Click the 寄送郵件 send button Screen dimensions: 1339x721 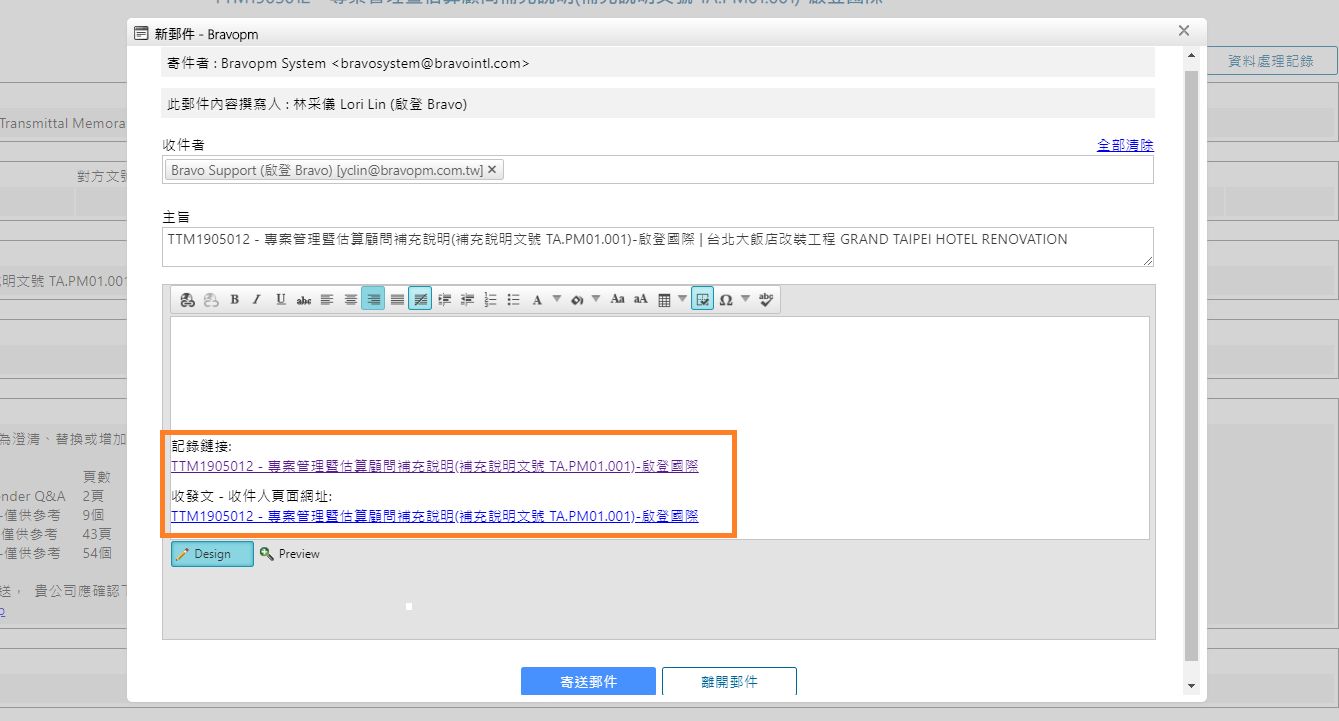click(x=588, y=681)
